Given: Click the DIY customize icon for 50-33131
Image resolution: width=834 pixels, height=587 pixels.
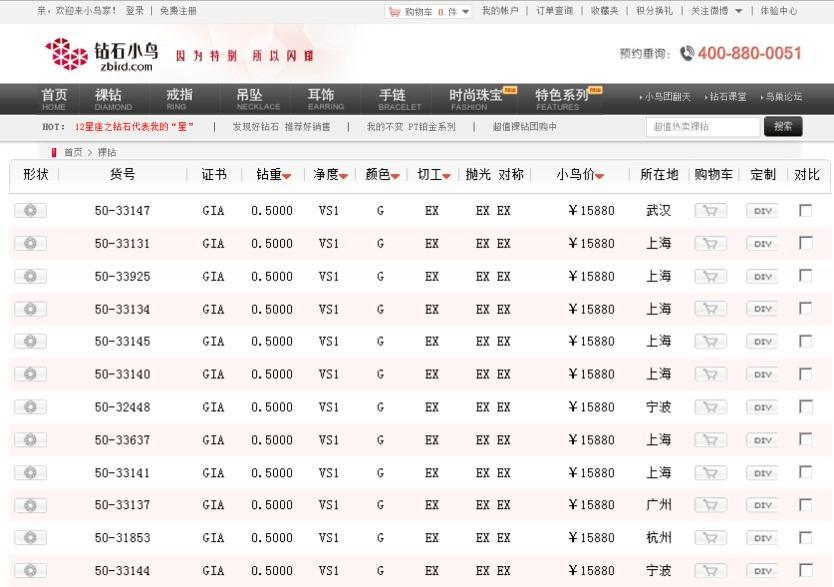Looking at the screenshot, I should tap(762, 244).
